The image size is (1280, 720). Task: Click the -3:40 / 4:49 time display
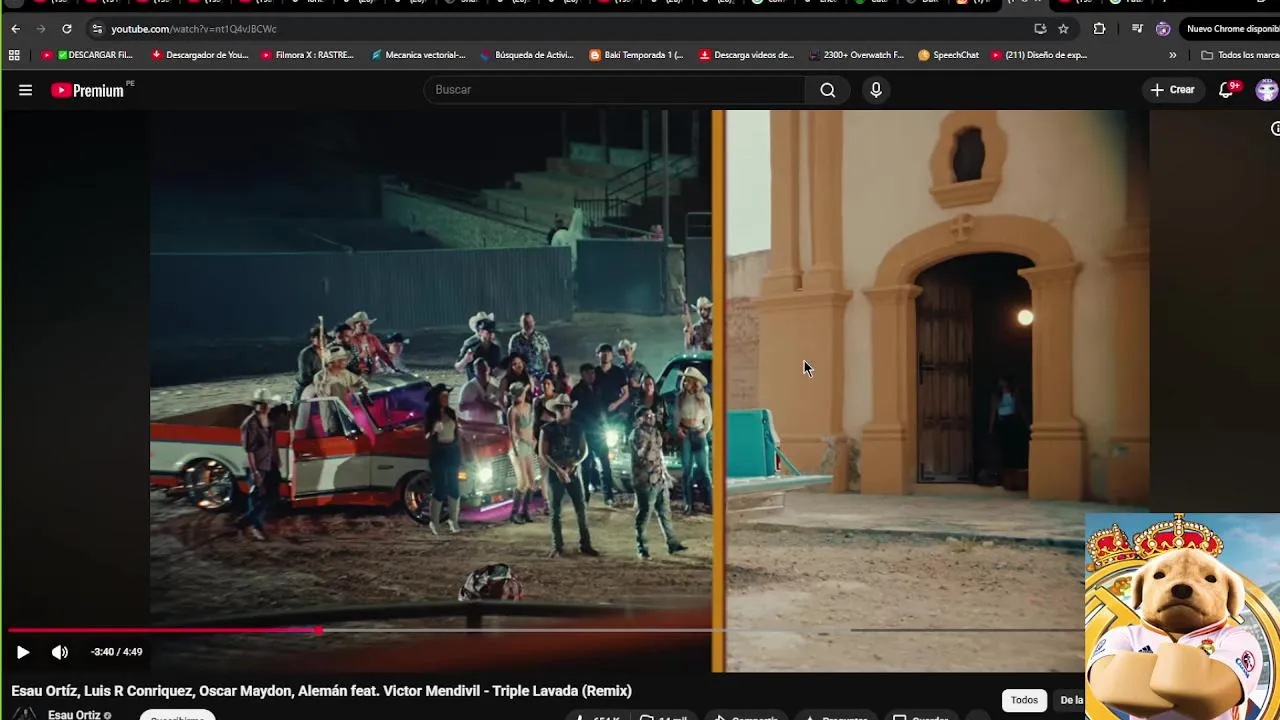(116, 652)
